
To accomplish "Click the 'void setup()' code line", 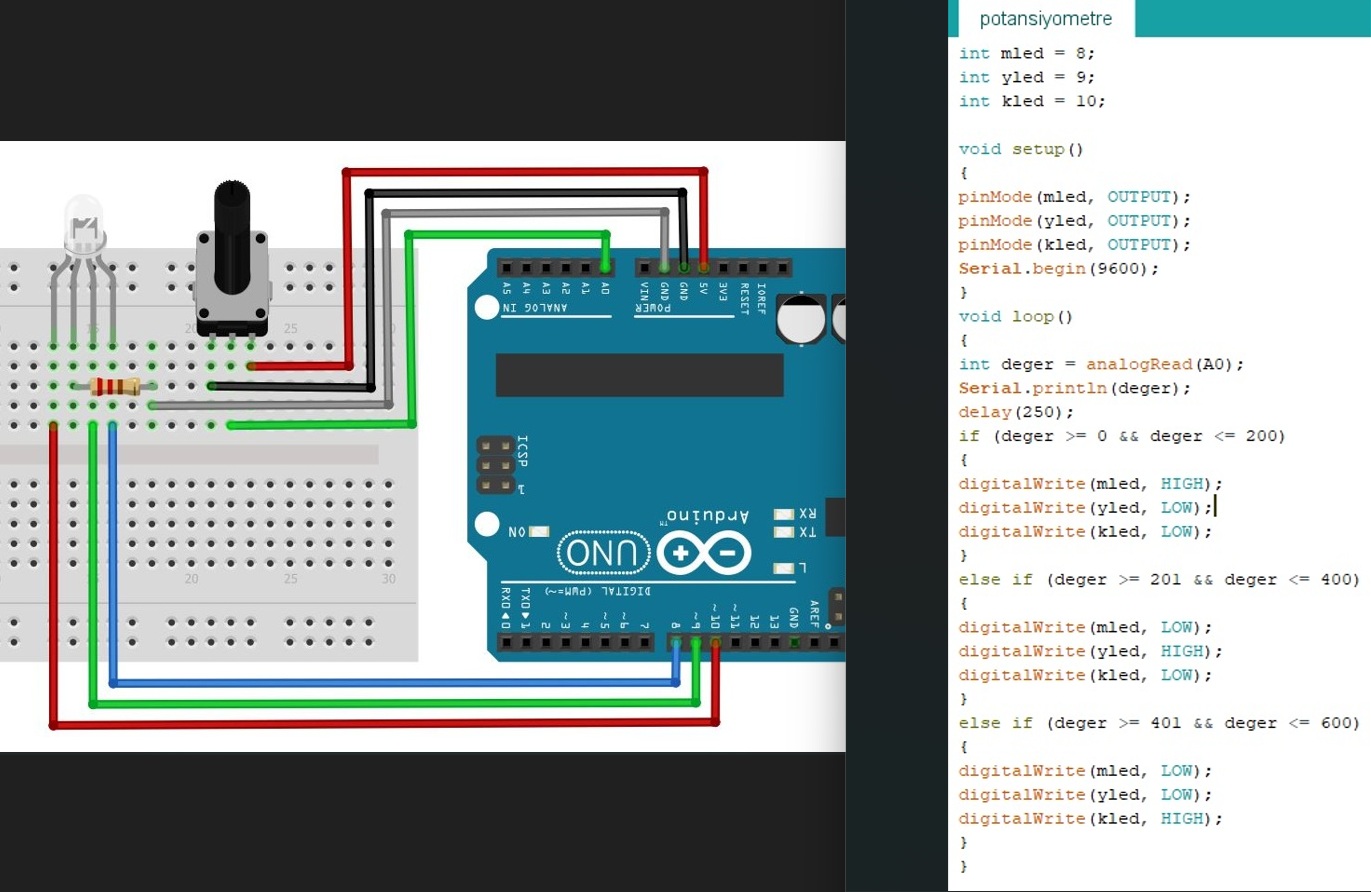I will [x=1021, y=149].
